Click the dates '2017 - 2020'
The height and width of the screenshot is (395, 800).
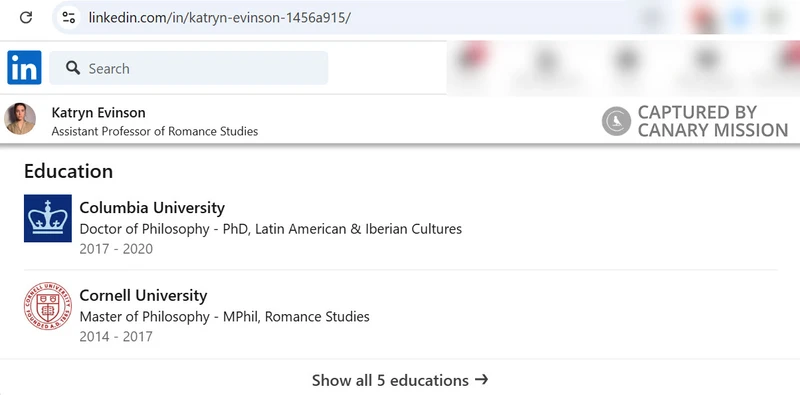click(x=116, y=249)
